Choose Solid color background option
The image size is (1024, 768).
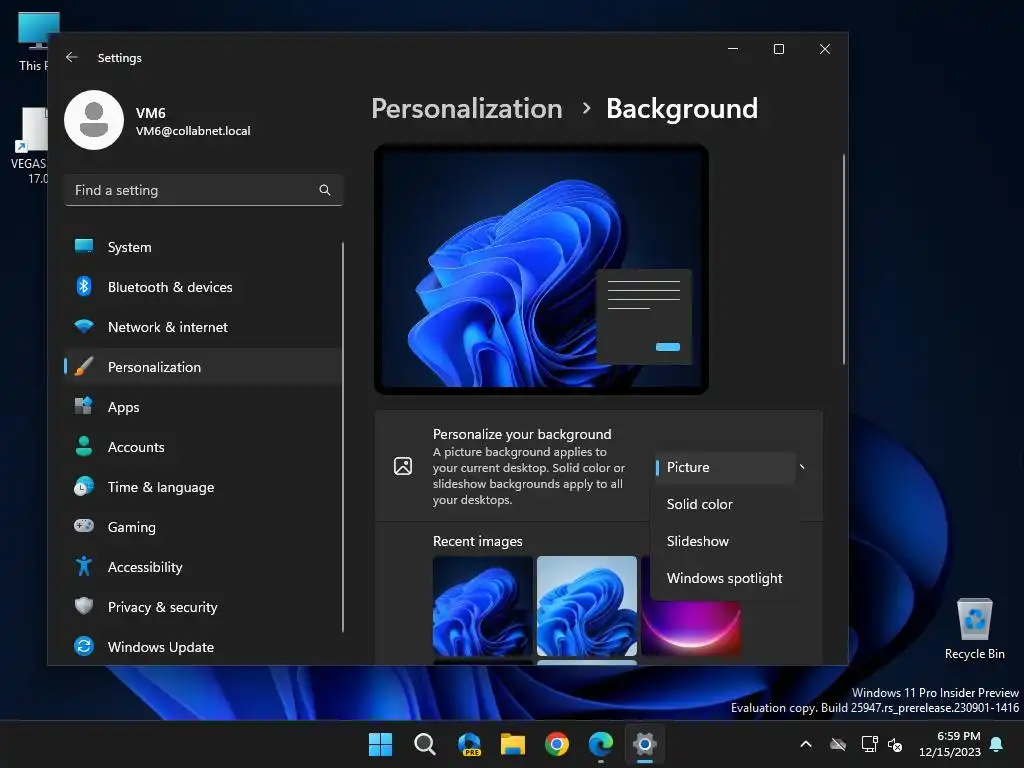click(x=725, y=504)
